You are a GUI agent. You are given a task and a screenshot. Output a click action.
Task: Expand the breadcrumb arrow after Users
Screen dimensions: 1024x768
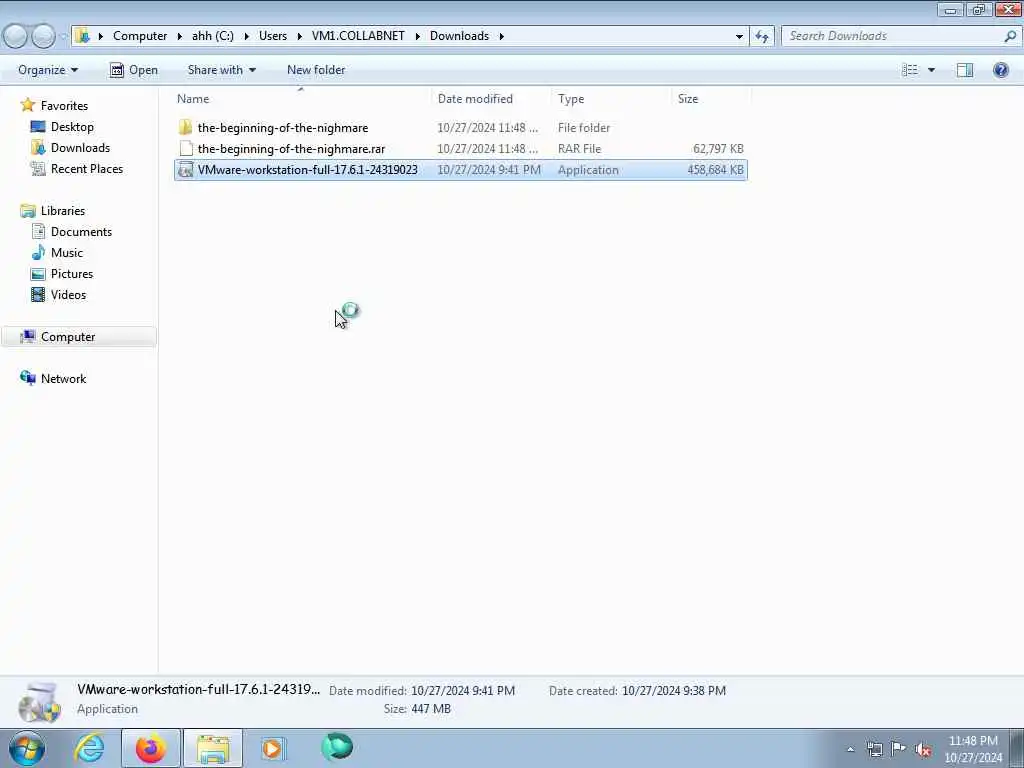point(300,36)
